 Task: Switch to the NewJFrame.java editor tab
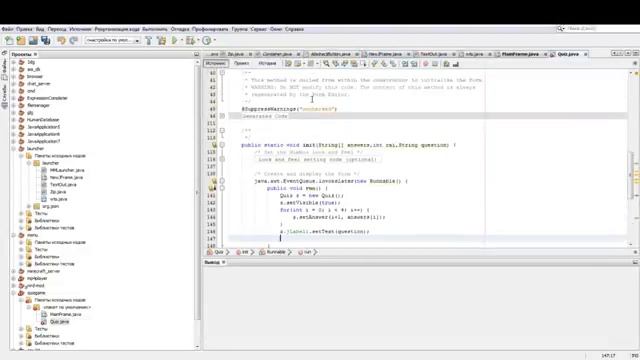click(385, 54)
